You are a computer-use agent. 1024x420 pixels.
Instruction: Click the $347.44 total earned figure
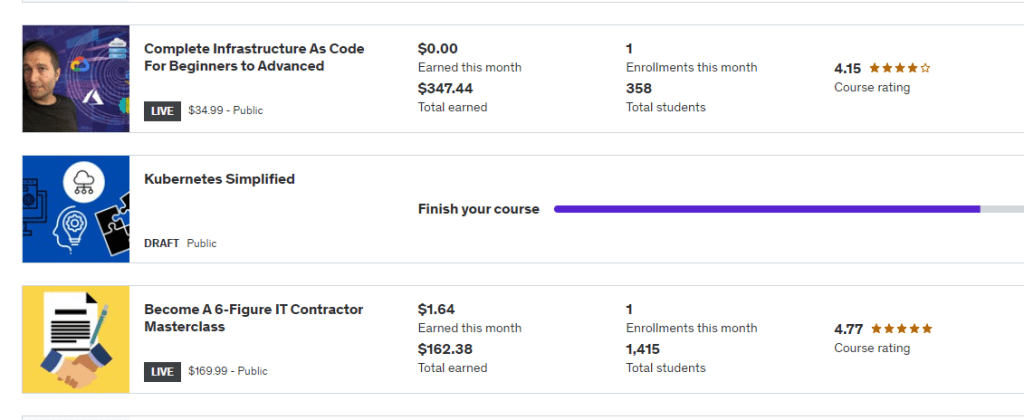click(445, 88)
